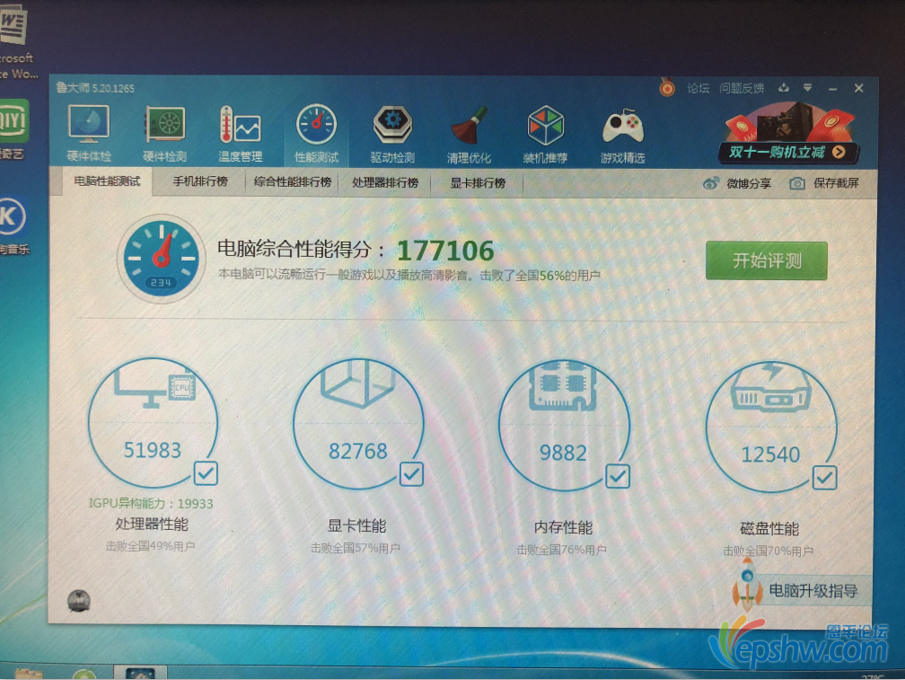Click the 击败全国70%用户 text
The height and width of the screenshot is (680, 905).
coord(768,551)
